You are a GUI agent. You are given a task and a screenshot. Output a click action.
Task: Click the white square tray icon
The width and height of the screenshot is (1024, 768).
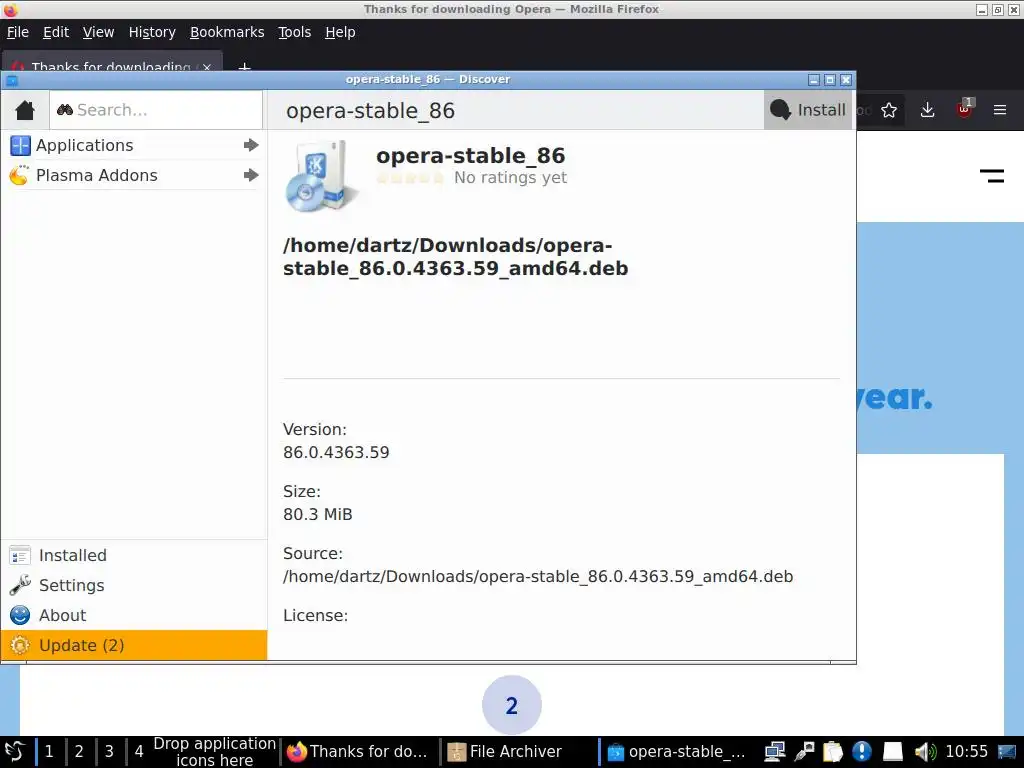click(x=893, y=752)
